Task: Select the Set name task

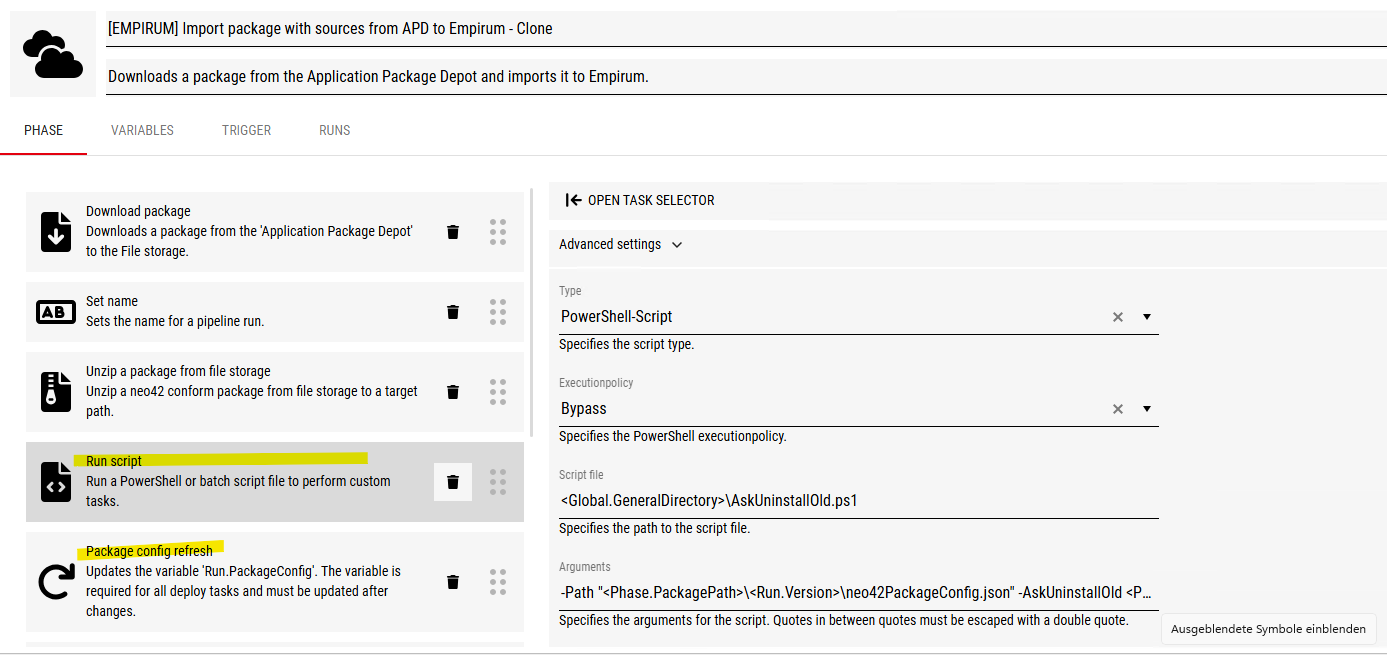Action: [250, 311]
